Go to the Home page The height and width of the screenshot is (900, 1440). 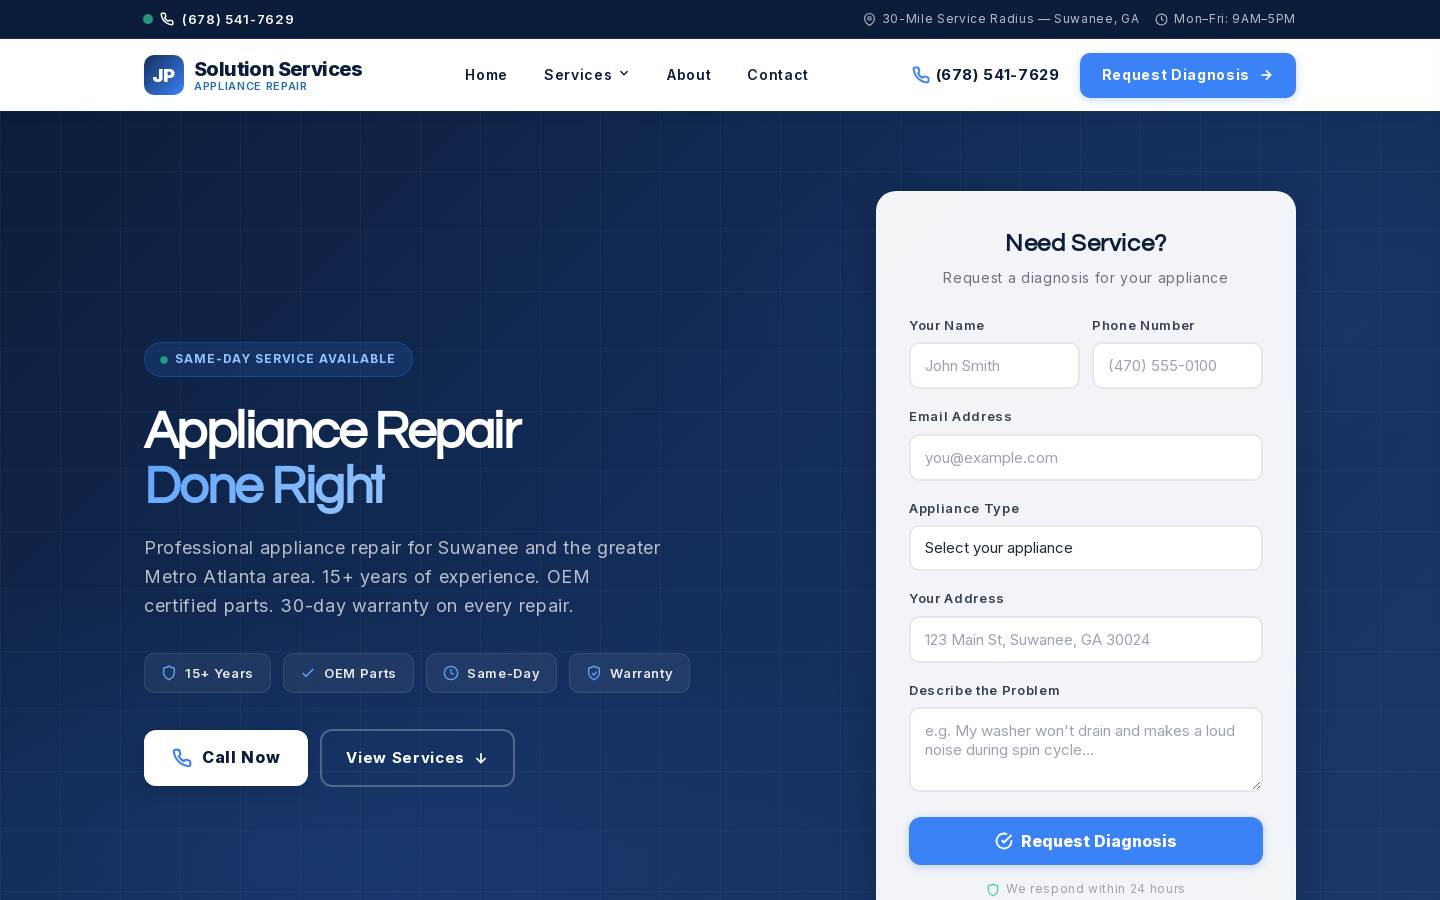click(486, 75)
